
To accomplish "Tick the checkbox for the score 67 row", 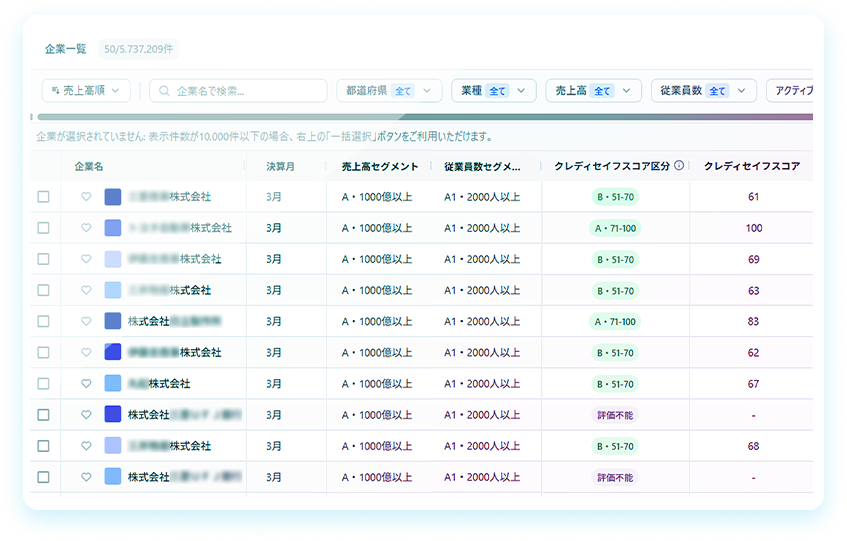I will click(x=43, y=383).
